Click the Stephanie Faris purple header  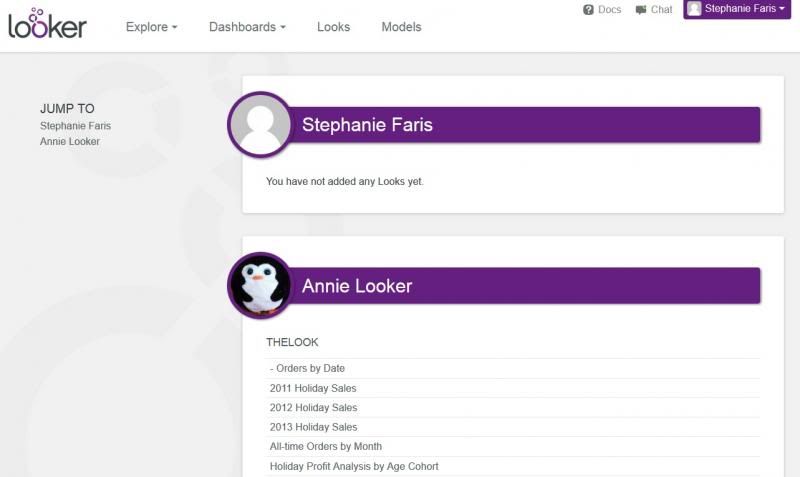click(x=526, y=124)
